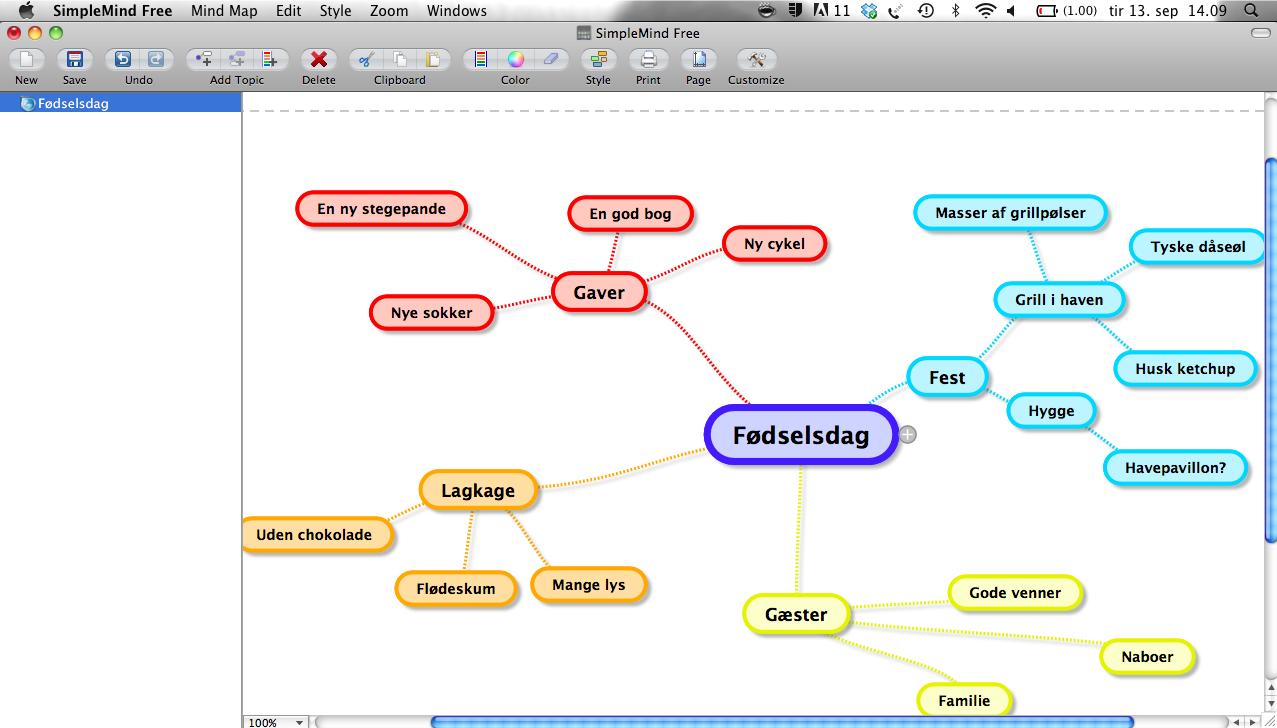Add a sibling topic using the middle Add Topic icon
The image size is (1277, 728).
[x=237, y=59]
